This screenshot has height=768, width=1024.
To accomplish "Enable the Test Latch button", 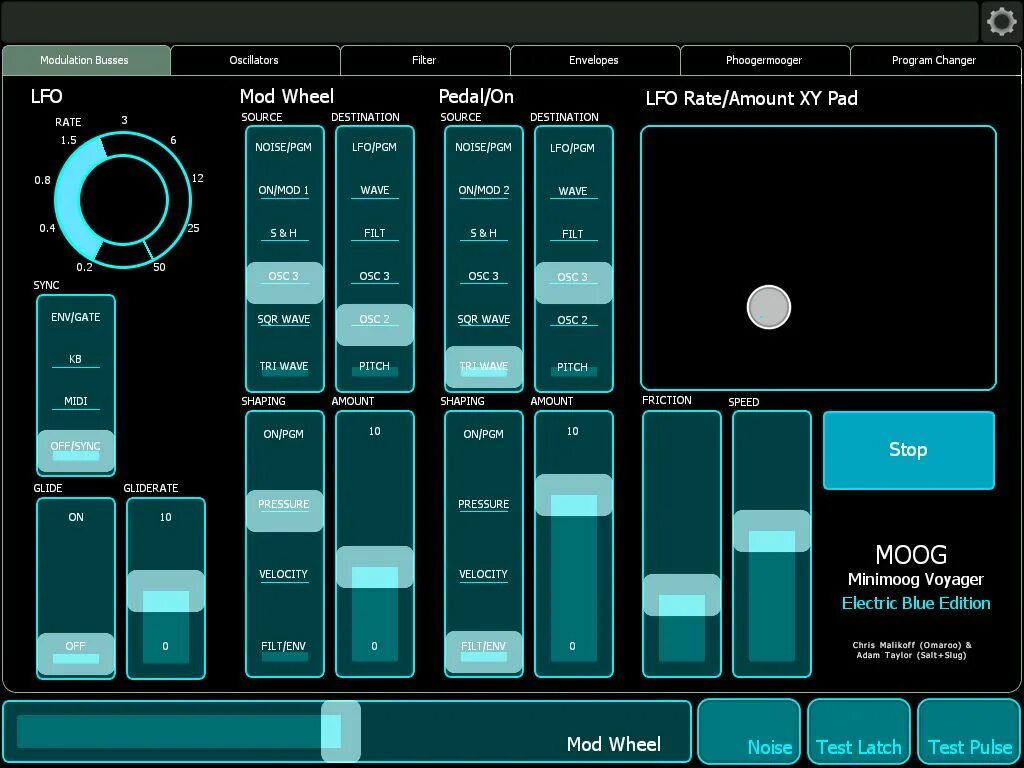I will click(x=859, y=731).
